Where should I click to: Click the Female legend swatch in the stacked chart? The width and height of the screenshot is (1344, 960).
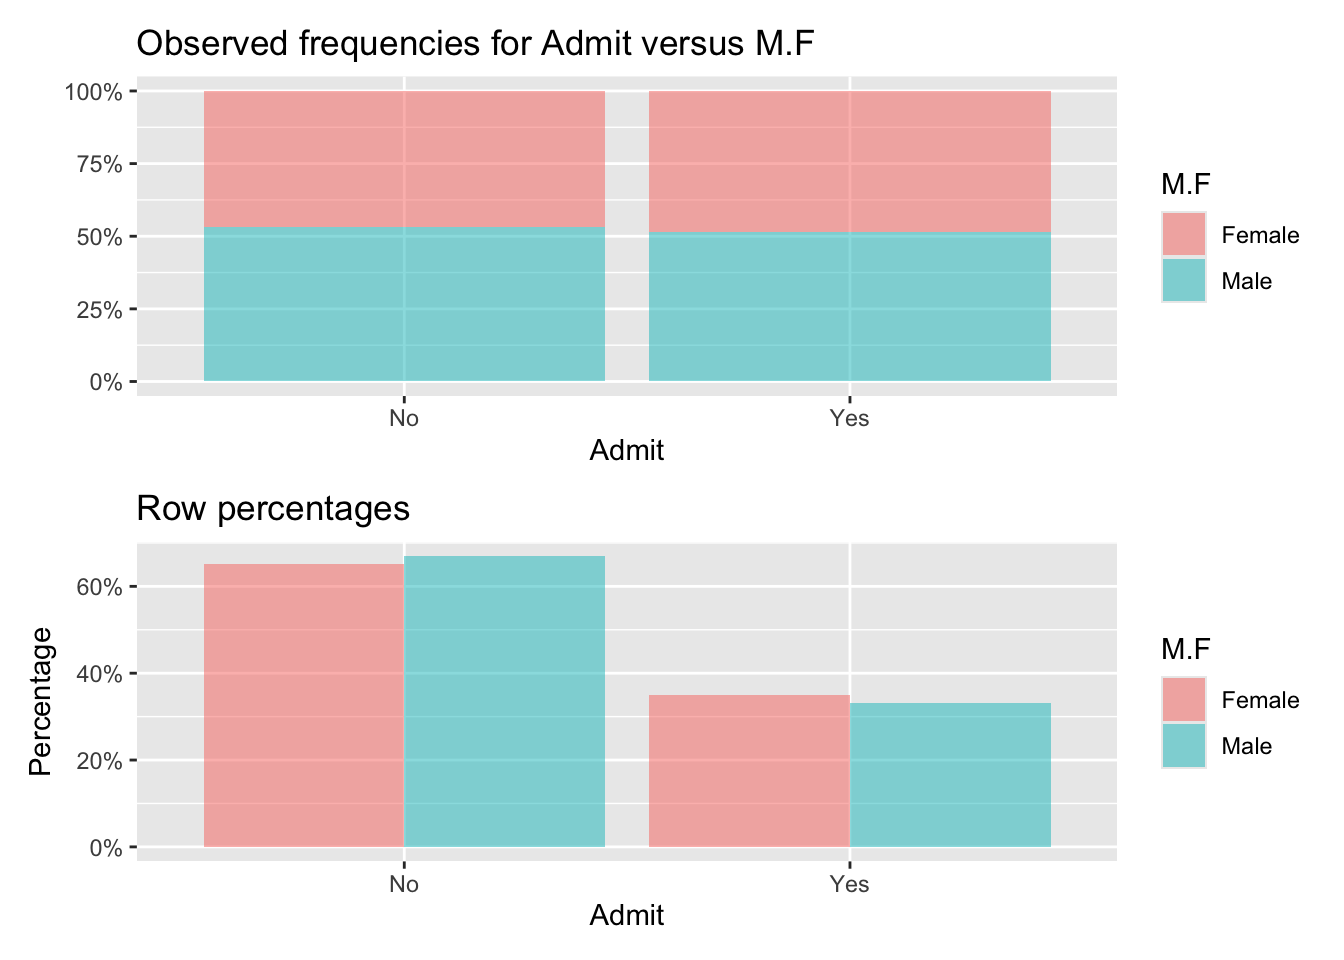[x=1183, y=235]
